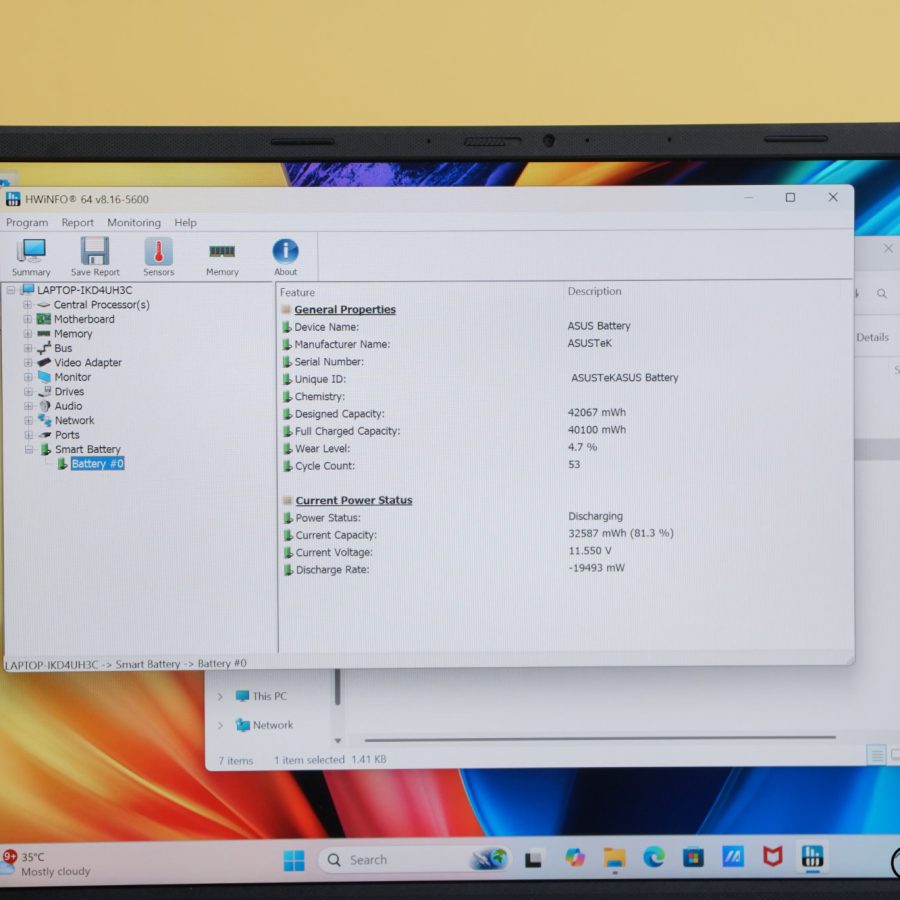Expand the Bus tree node

click(28, 348)
